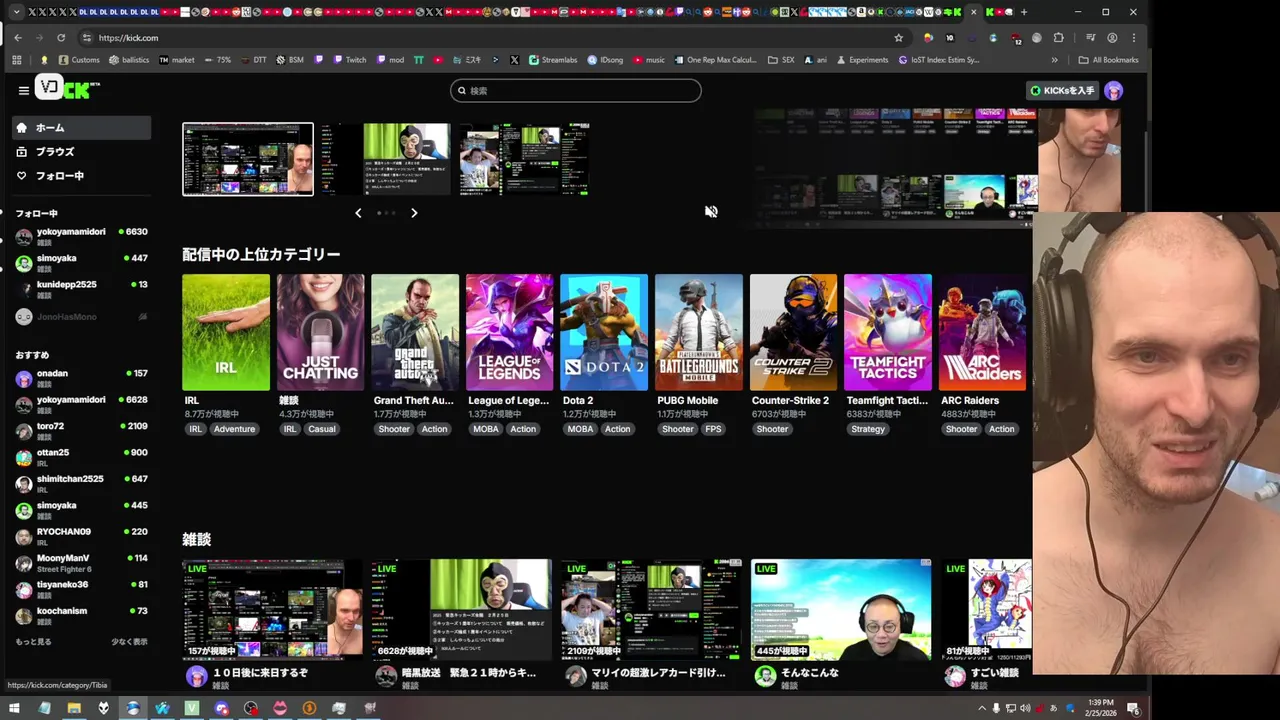Viewport: 1280px width, 720px height.
Task: Select ブラウズ in the sidebar
Action: 81,152
